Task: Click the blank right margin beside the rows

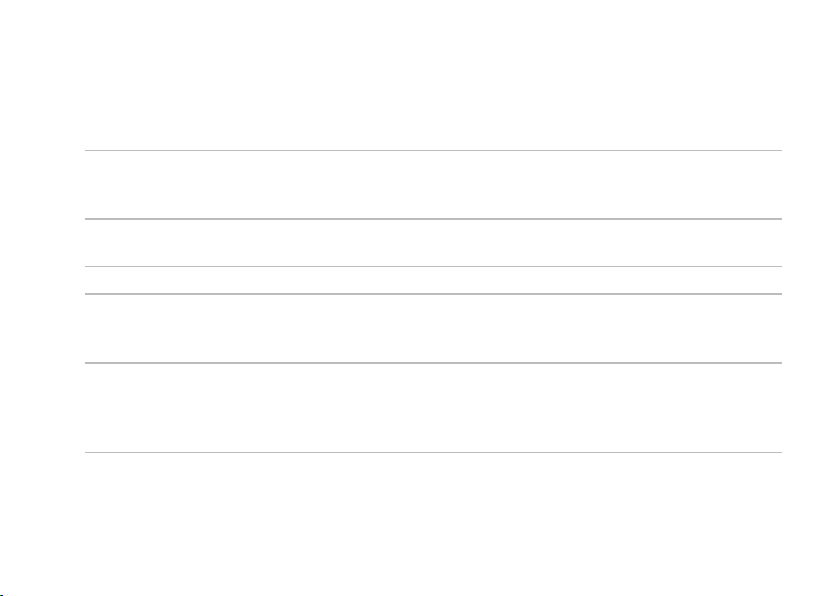Action: pos(811,301)
